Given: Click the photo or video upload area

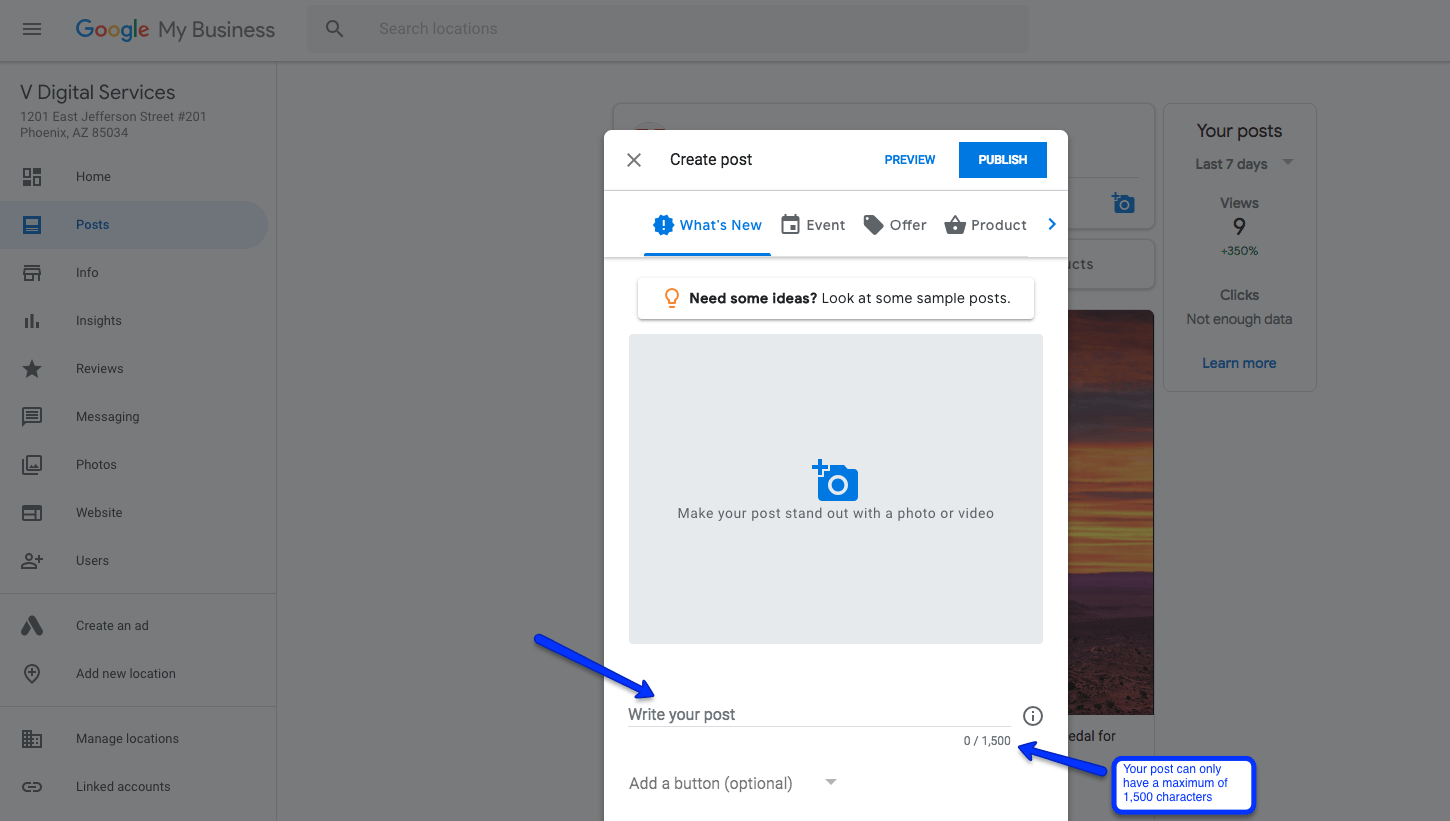Looking at the screenshot, I should pos(836,489).
